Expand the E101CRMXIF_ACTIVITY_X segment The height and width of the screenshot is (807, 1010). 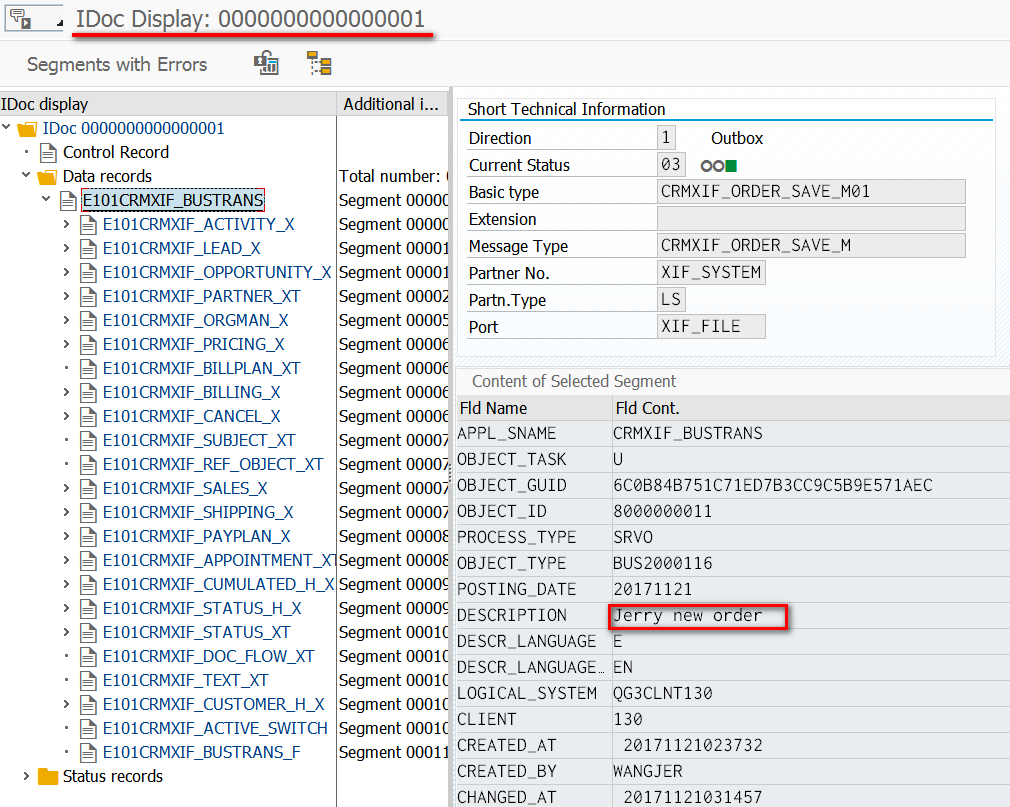66,224
